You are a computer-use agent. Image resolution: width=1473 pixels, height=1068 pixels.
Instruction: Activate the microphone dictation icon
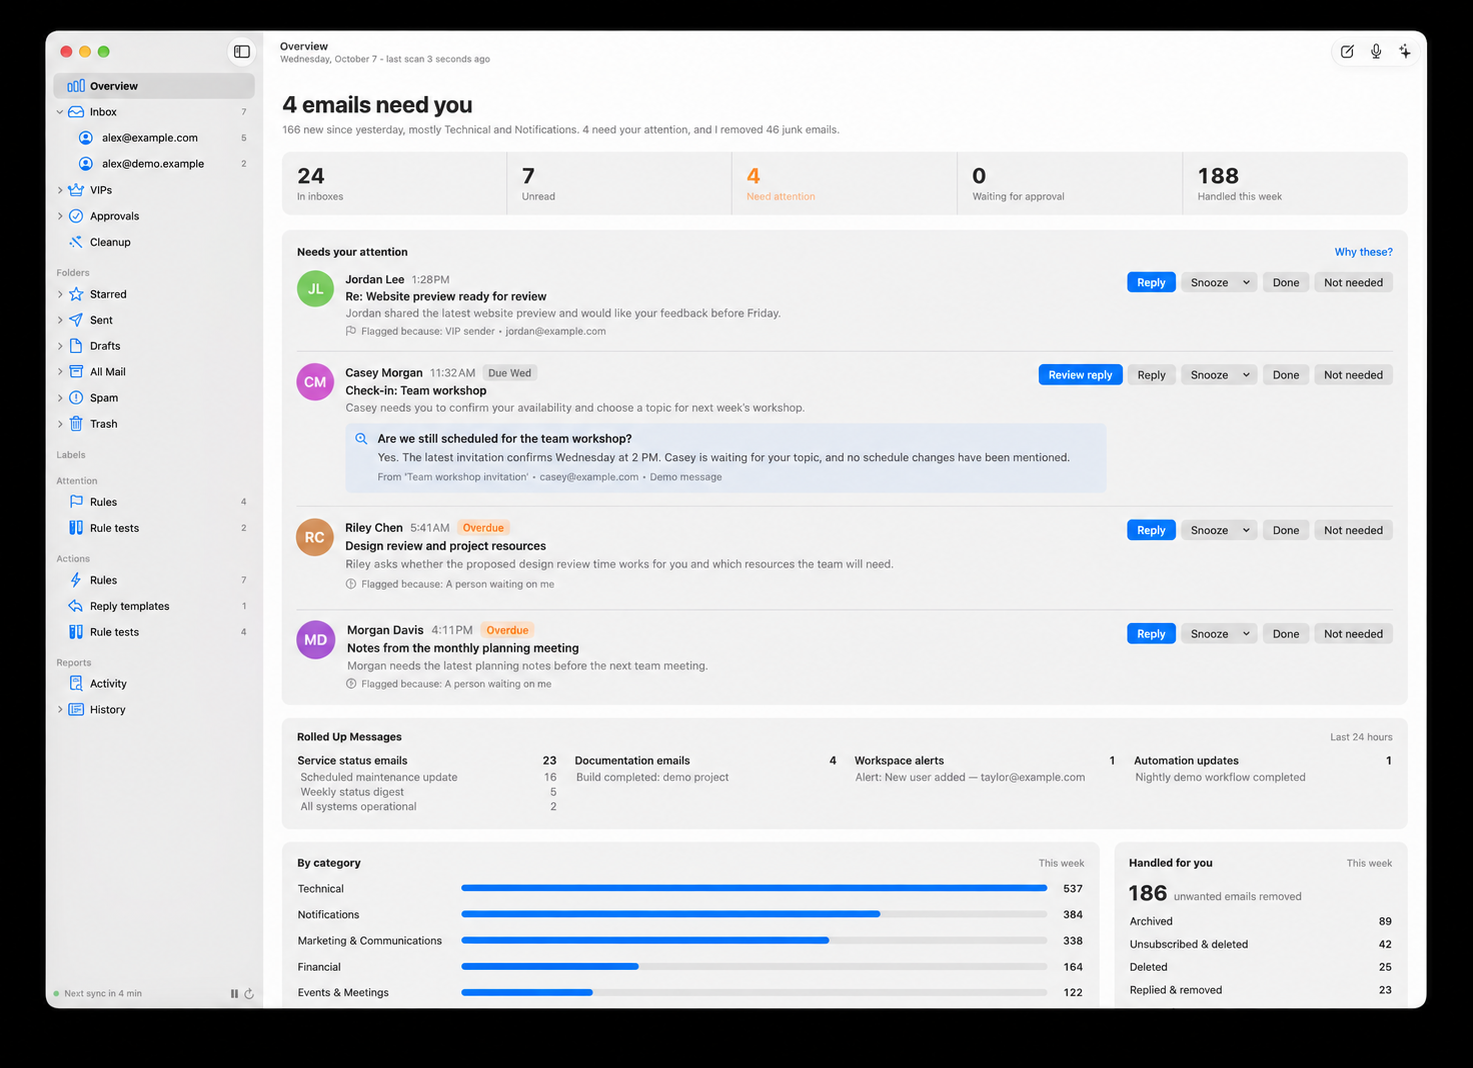pyautogui.click(x=1376, y=51)
